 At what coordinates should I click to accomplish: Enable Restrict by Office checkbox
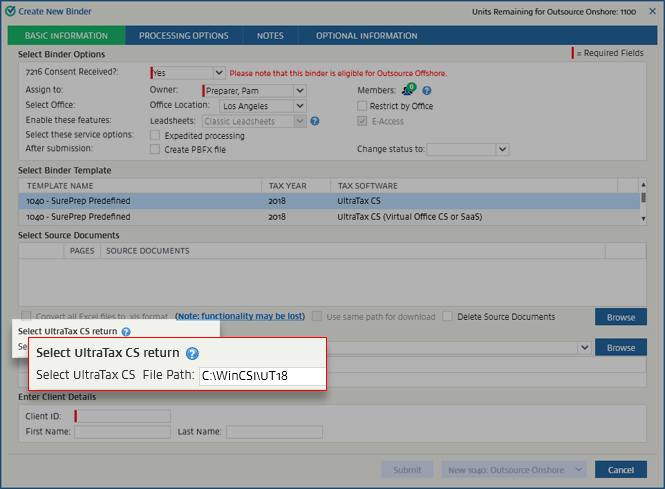point(362,106)
